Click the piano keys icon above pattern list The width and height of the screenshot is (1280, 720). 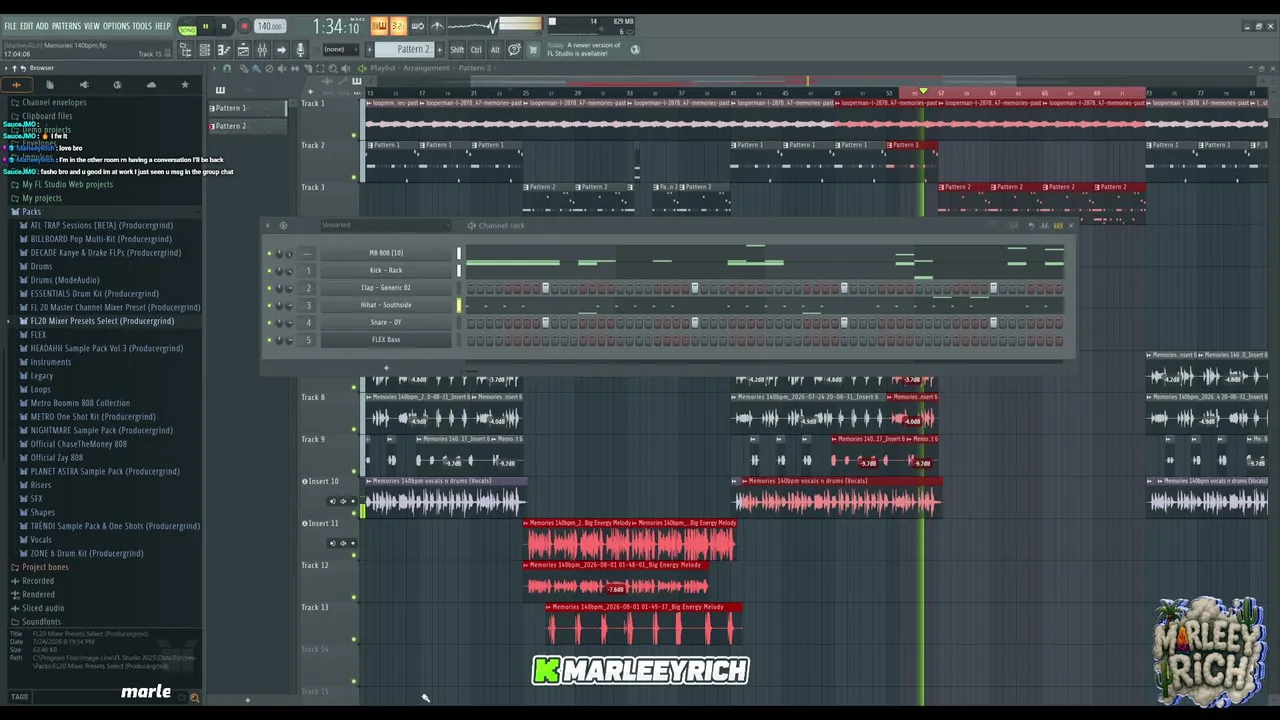[220, 90]
